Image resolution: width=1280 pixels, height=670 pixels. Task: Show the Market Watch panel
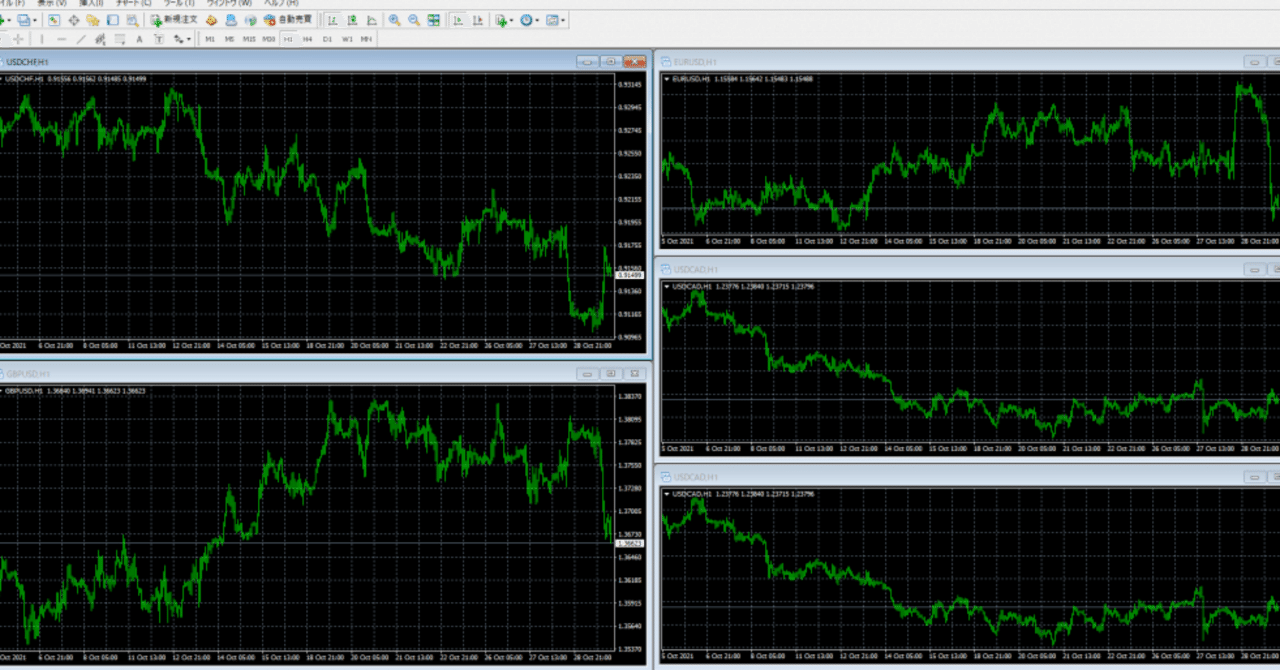54,20
